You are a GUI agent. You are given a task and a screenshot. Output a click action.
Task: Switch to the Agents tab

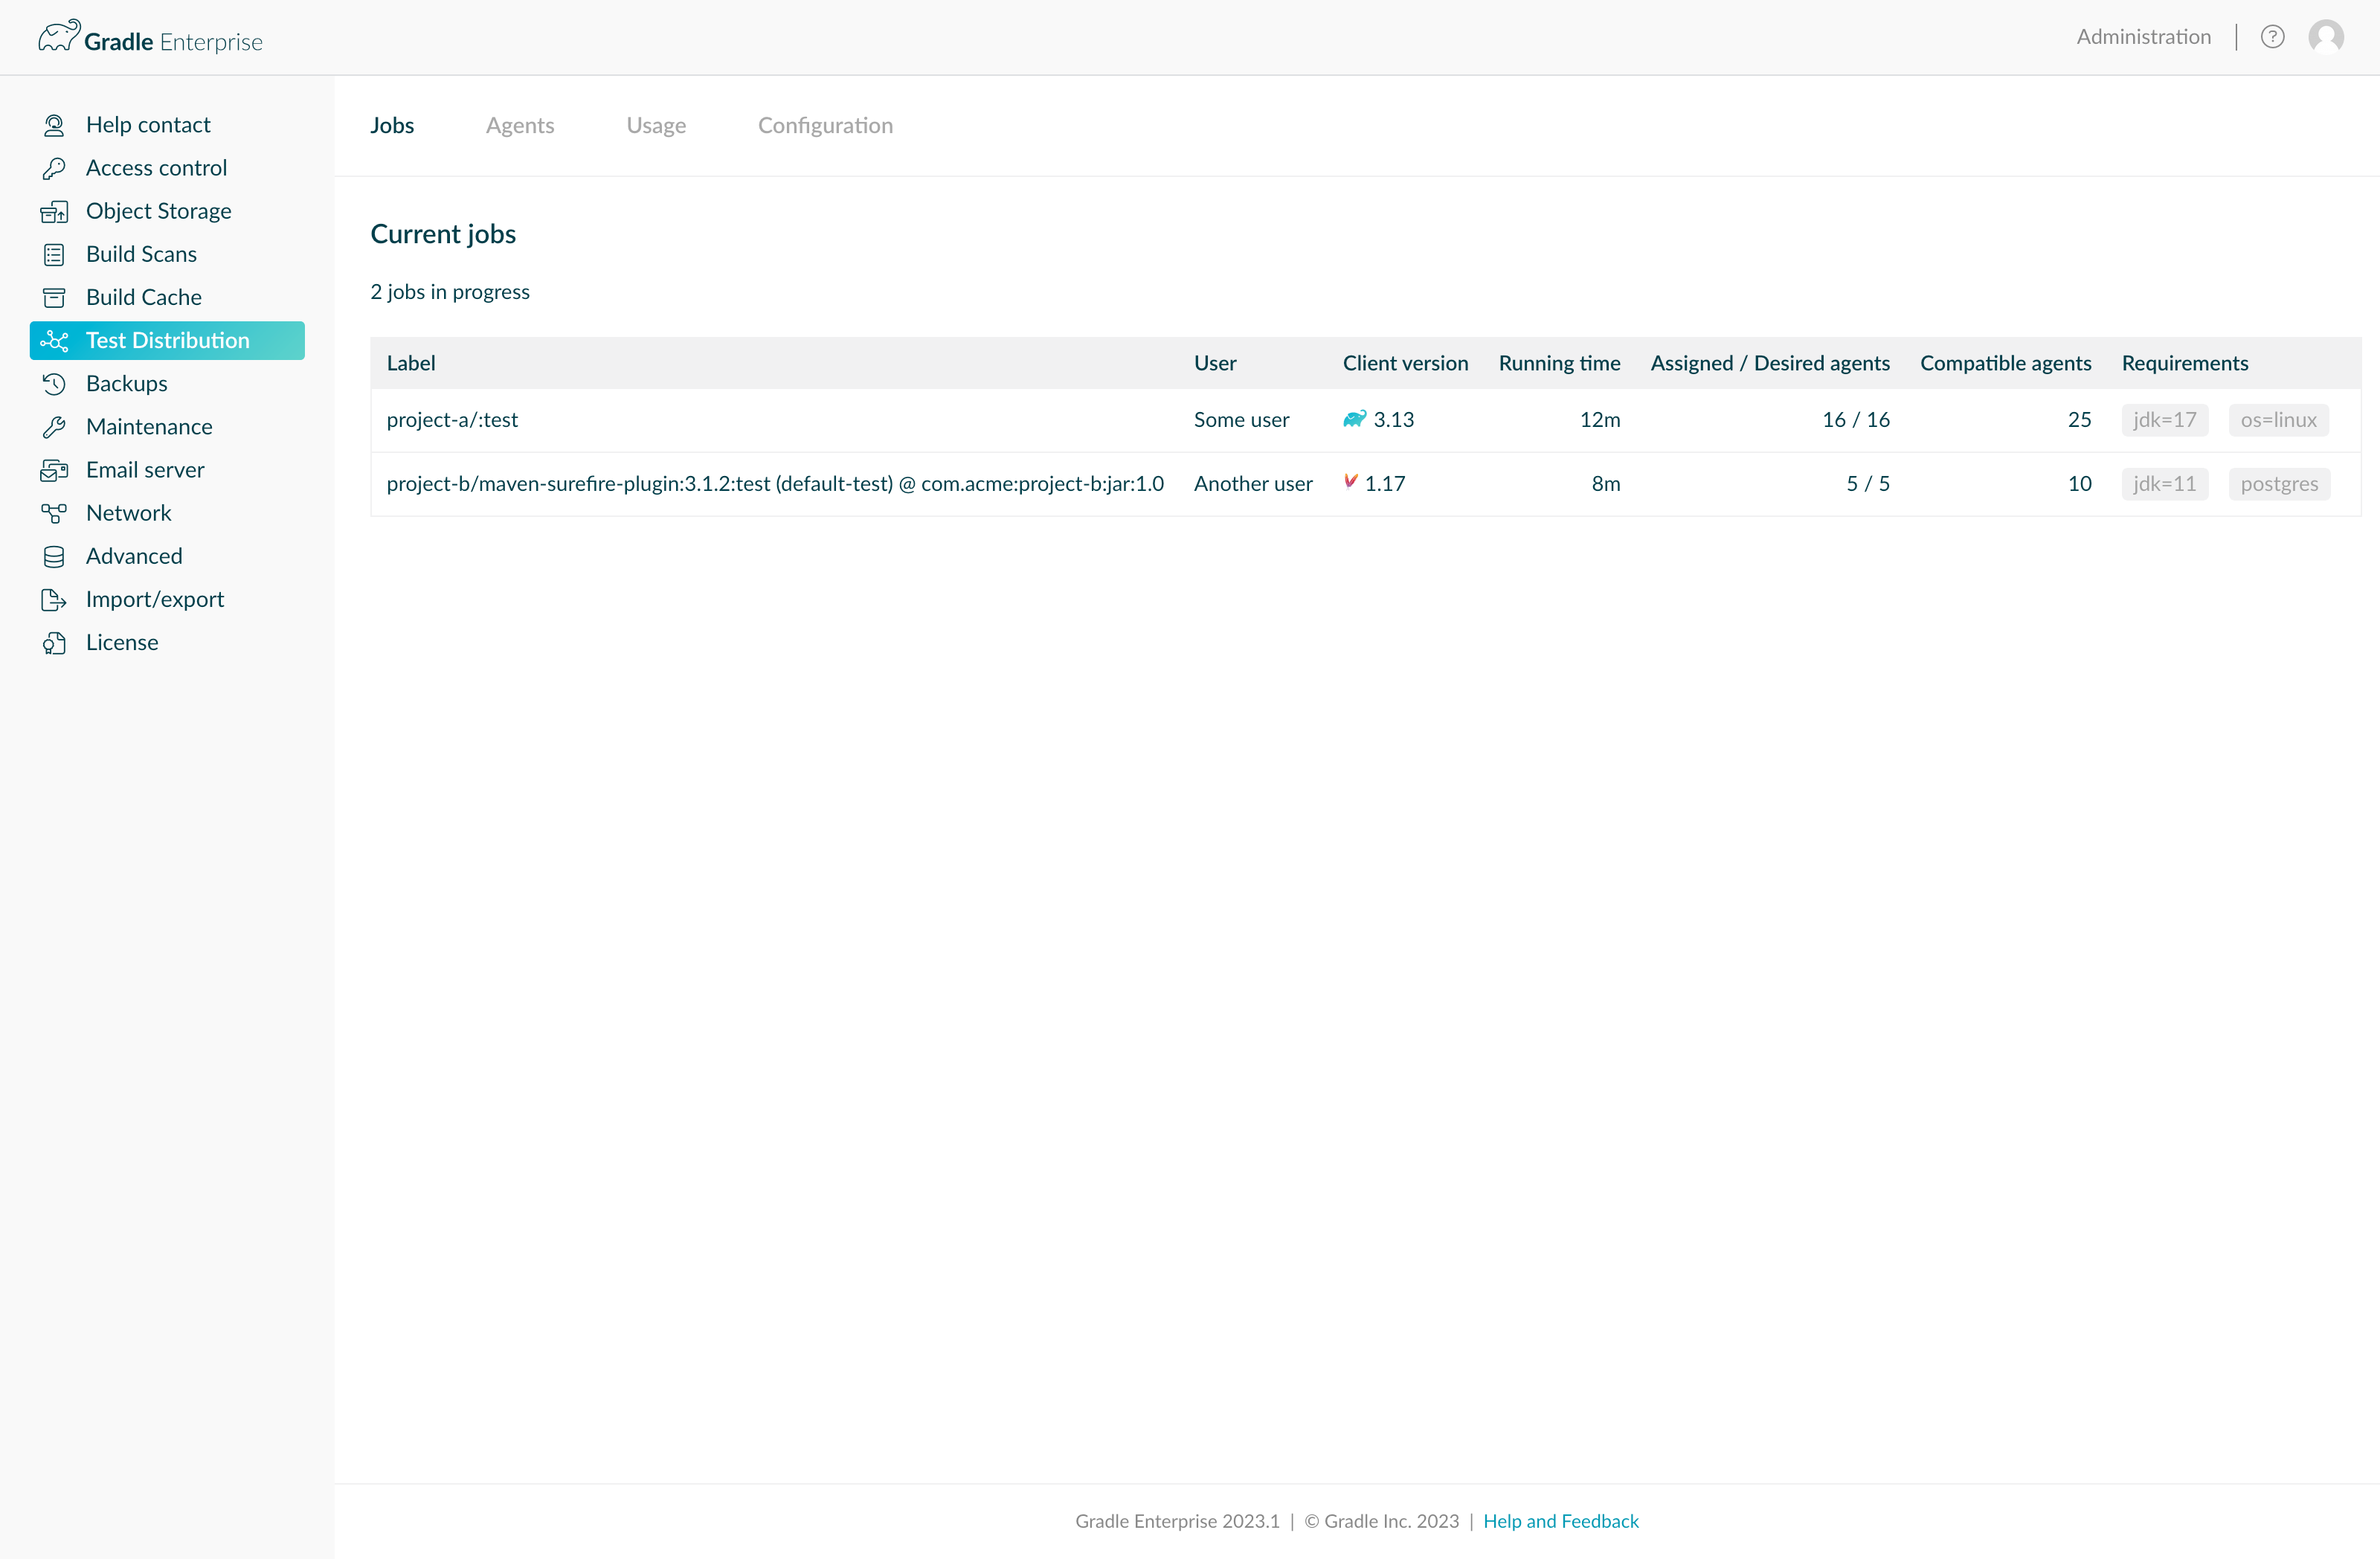(520, 125)
